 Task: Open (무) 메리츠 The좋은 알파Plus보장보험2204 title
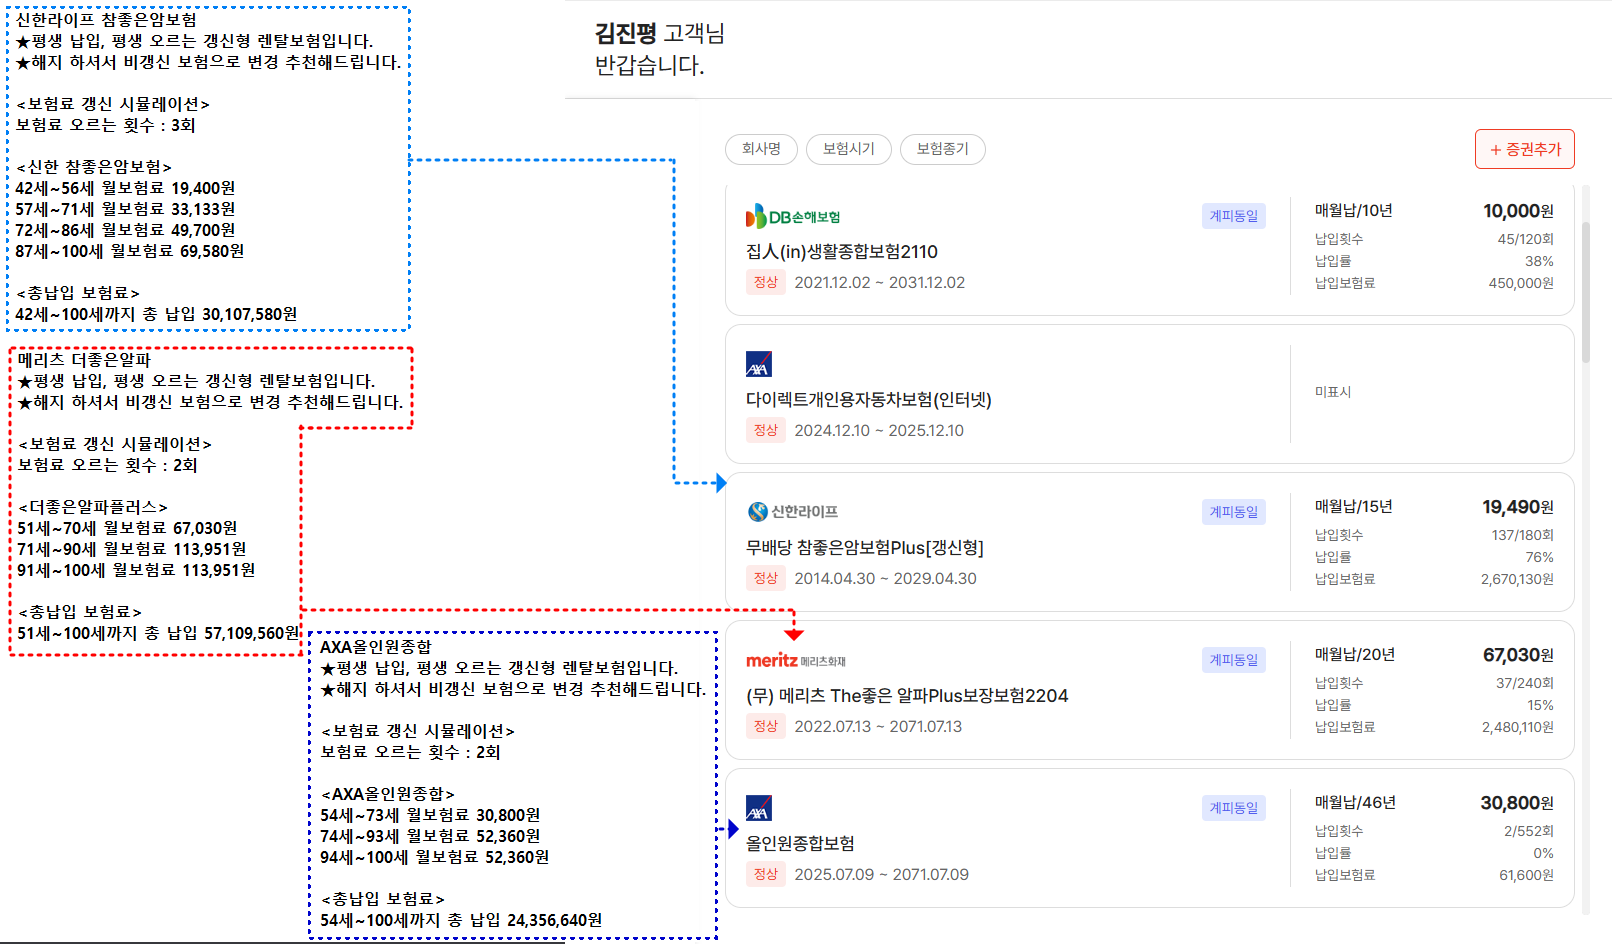(907, 696)
